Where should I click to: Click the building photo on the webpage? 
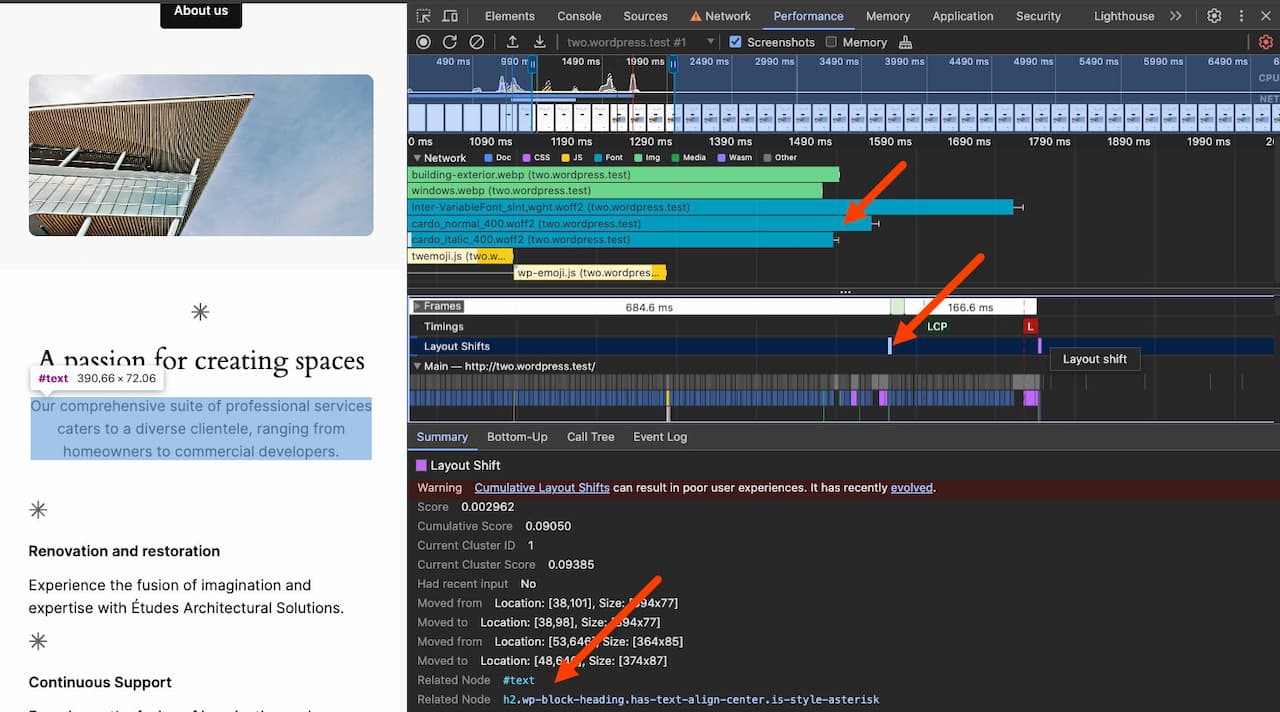coord(201,155)
